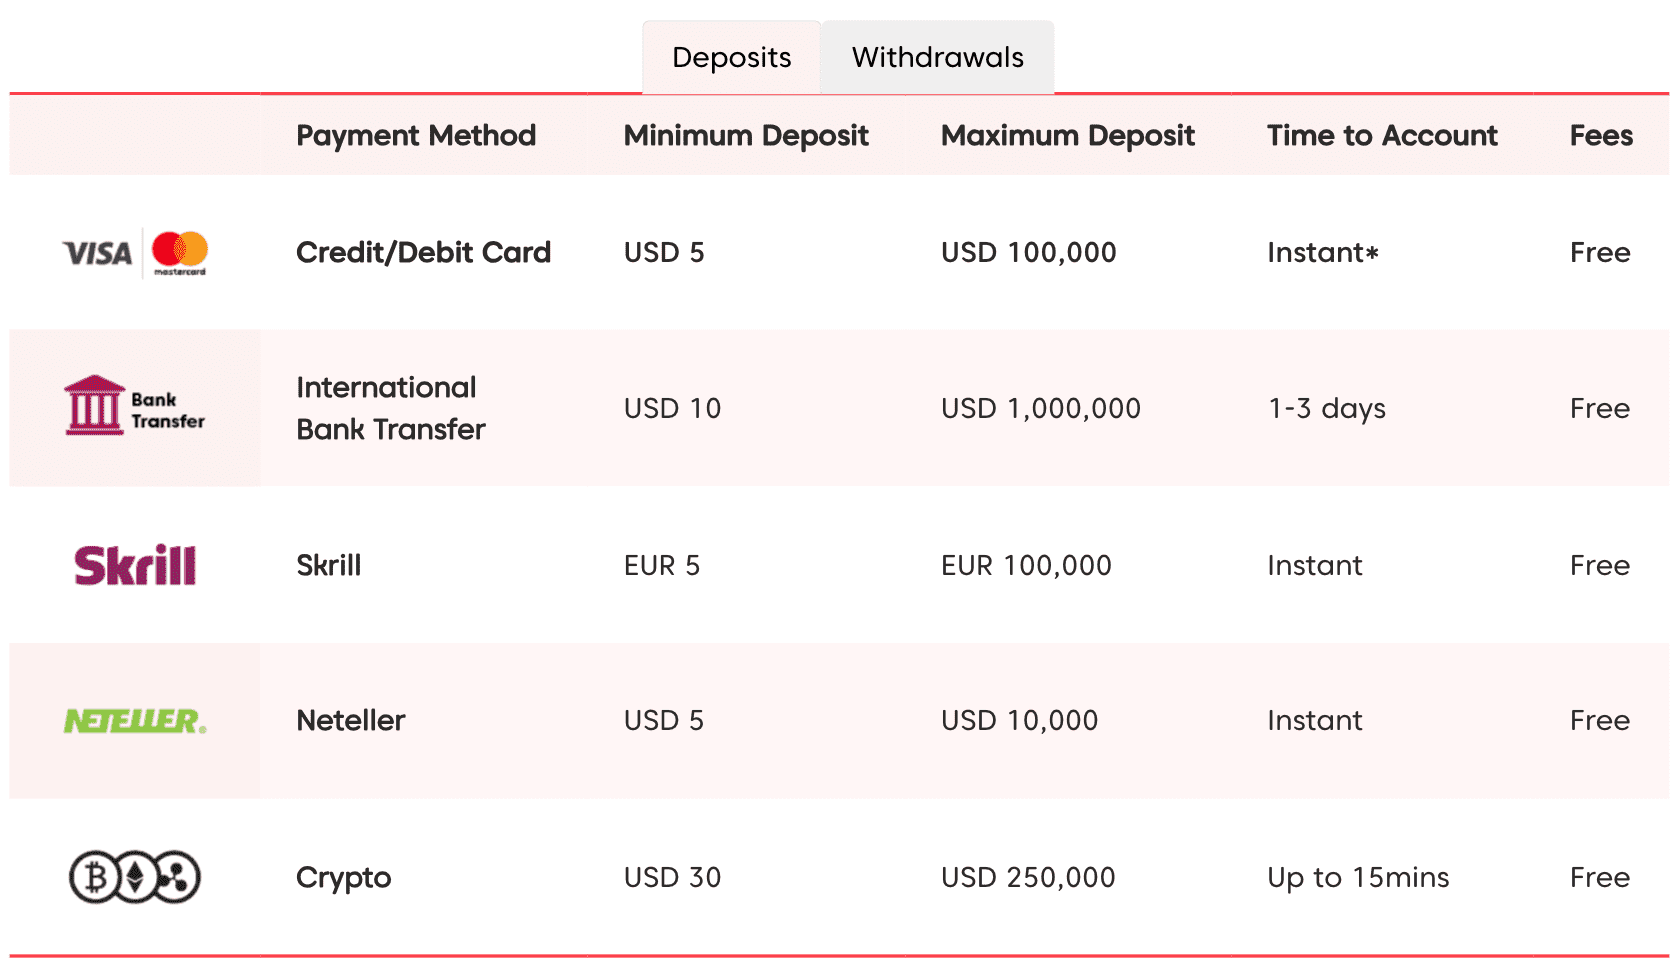Switch to the Withdrawals tab

(x=937, y=57)
